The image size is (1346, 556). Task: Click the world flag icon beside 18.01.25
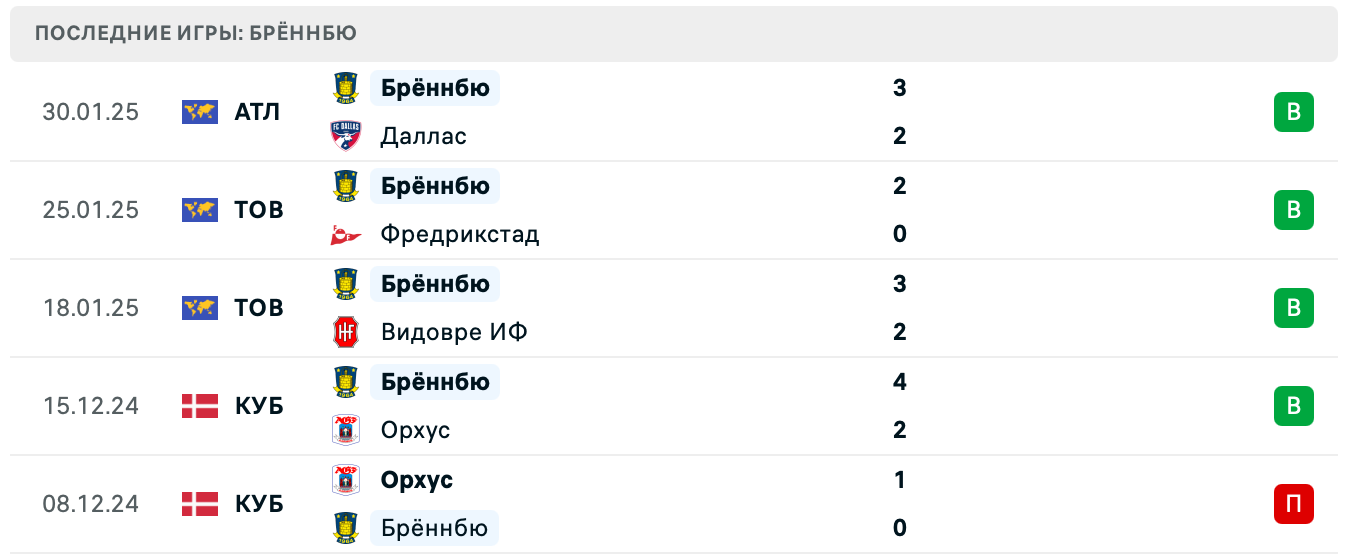coord(200,308)
